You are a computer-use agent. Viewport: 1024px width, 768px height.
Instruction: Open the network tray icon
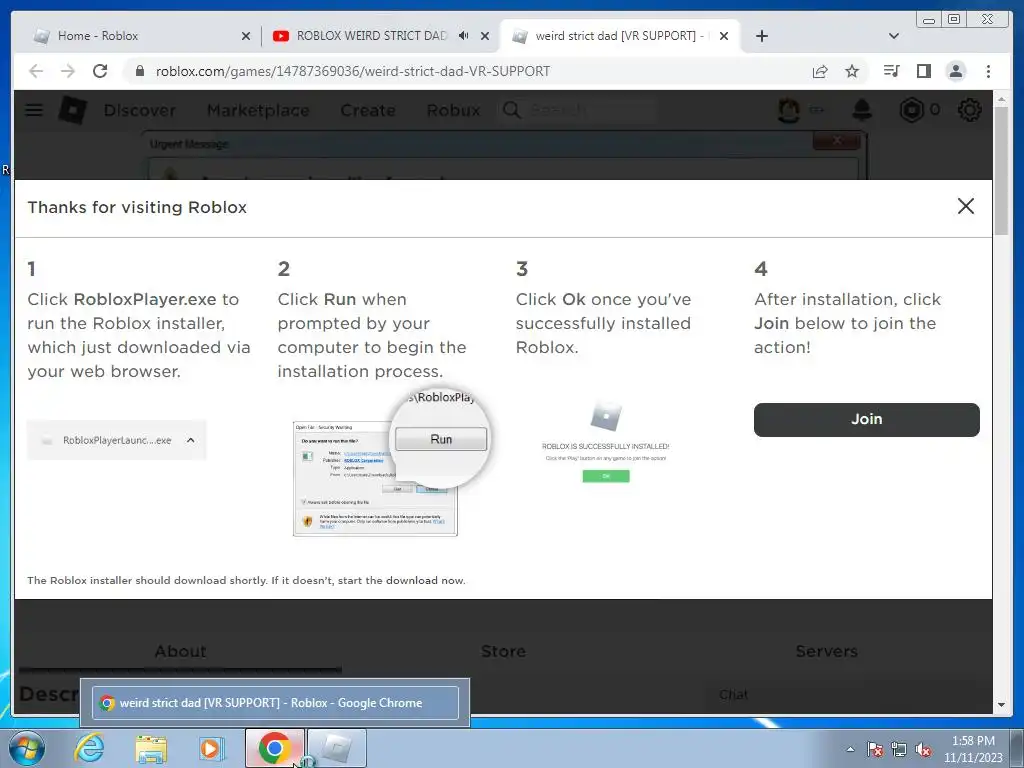pyautogui.click(x=899, y=750)
